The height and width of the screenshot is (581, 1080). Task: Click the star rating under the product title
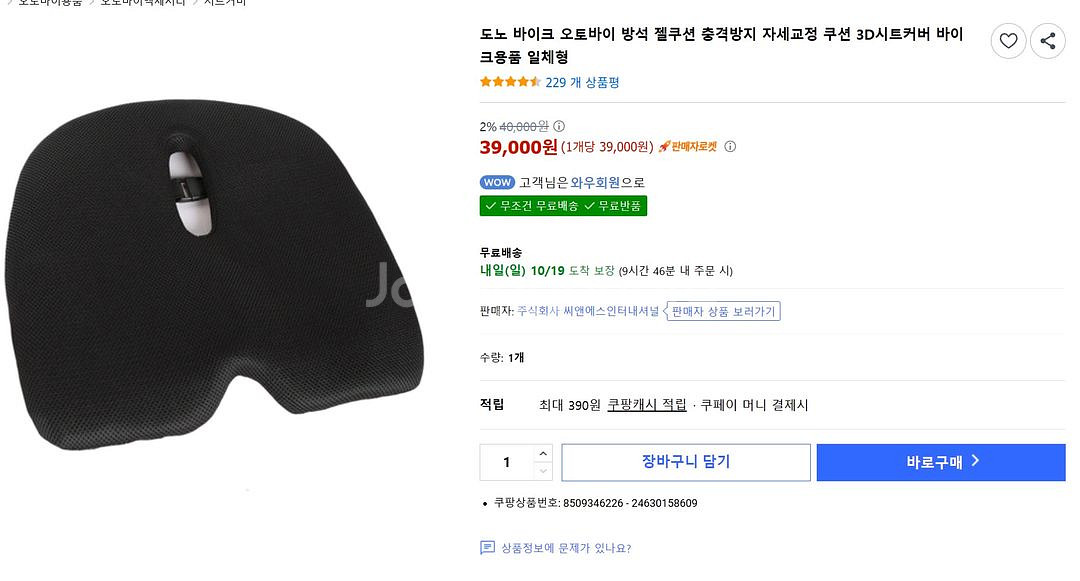pos(507,82)
